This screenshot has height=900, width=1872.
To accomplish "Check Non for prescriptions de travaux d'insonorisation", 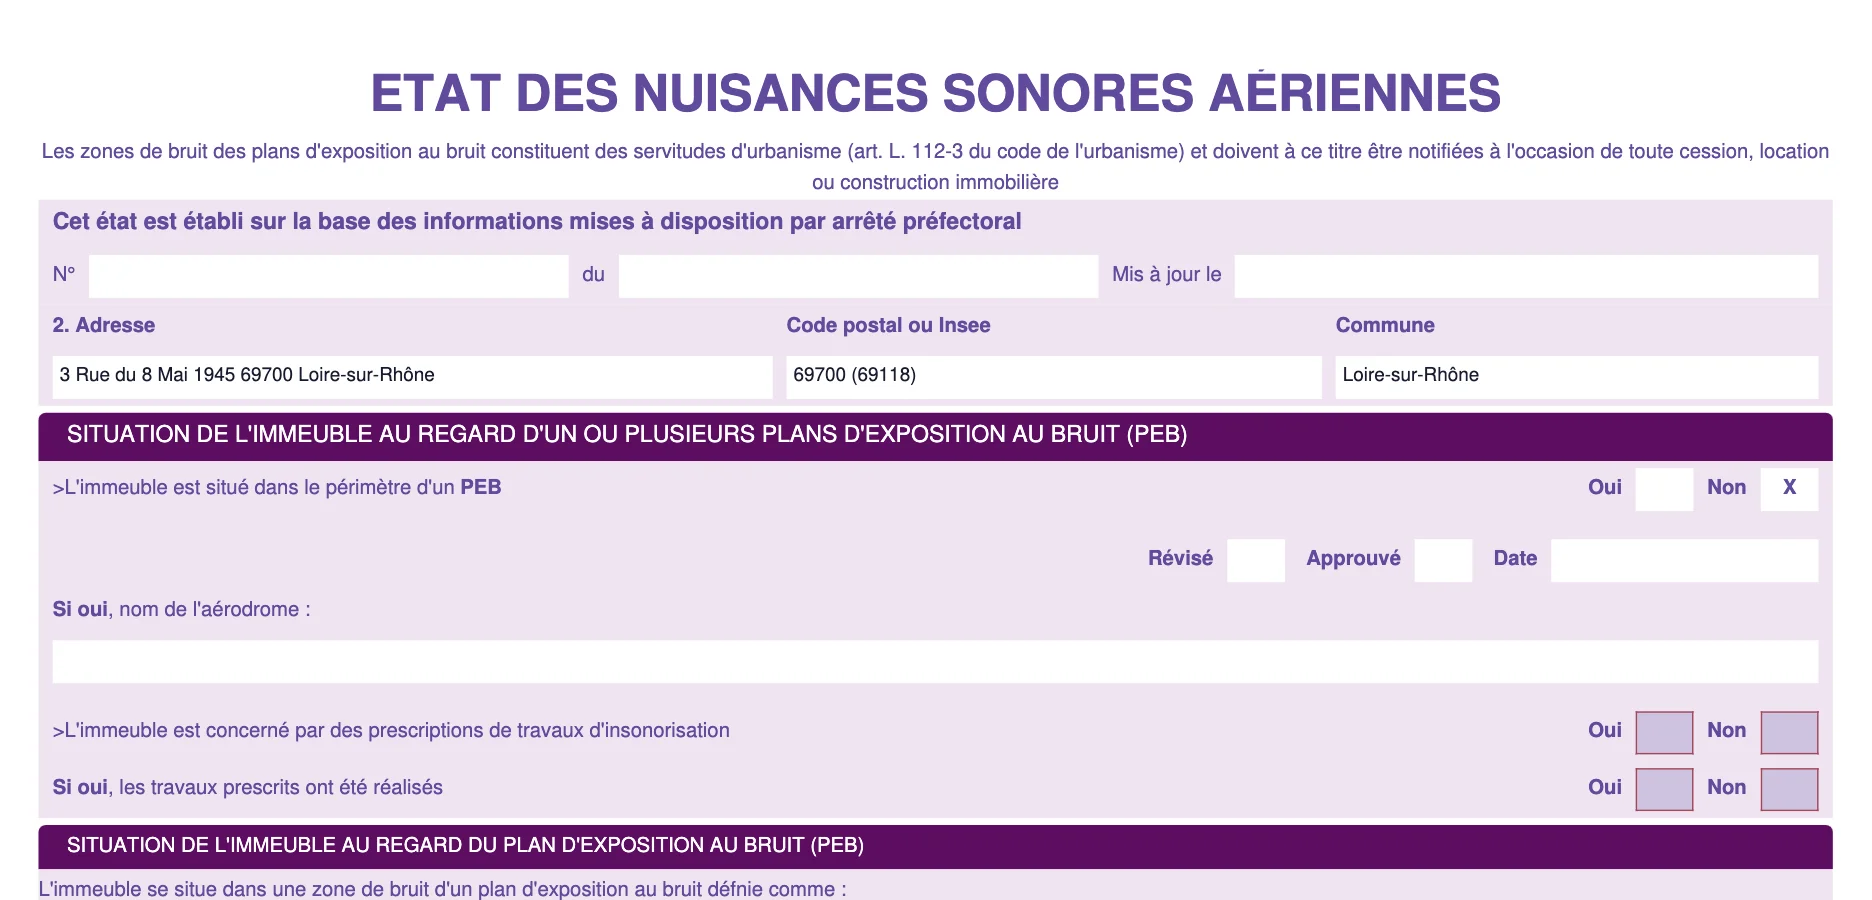I will (1789, 732).
